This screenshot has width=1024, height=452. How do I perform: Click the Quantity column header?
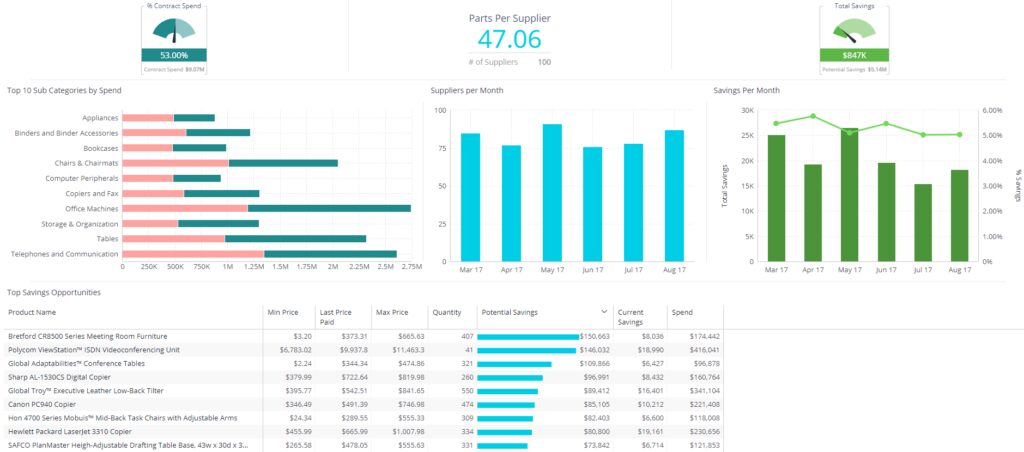click(446, 312)
